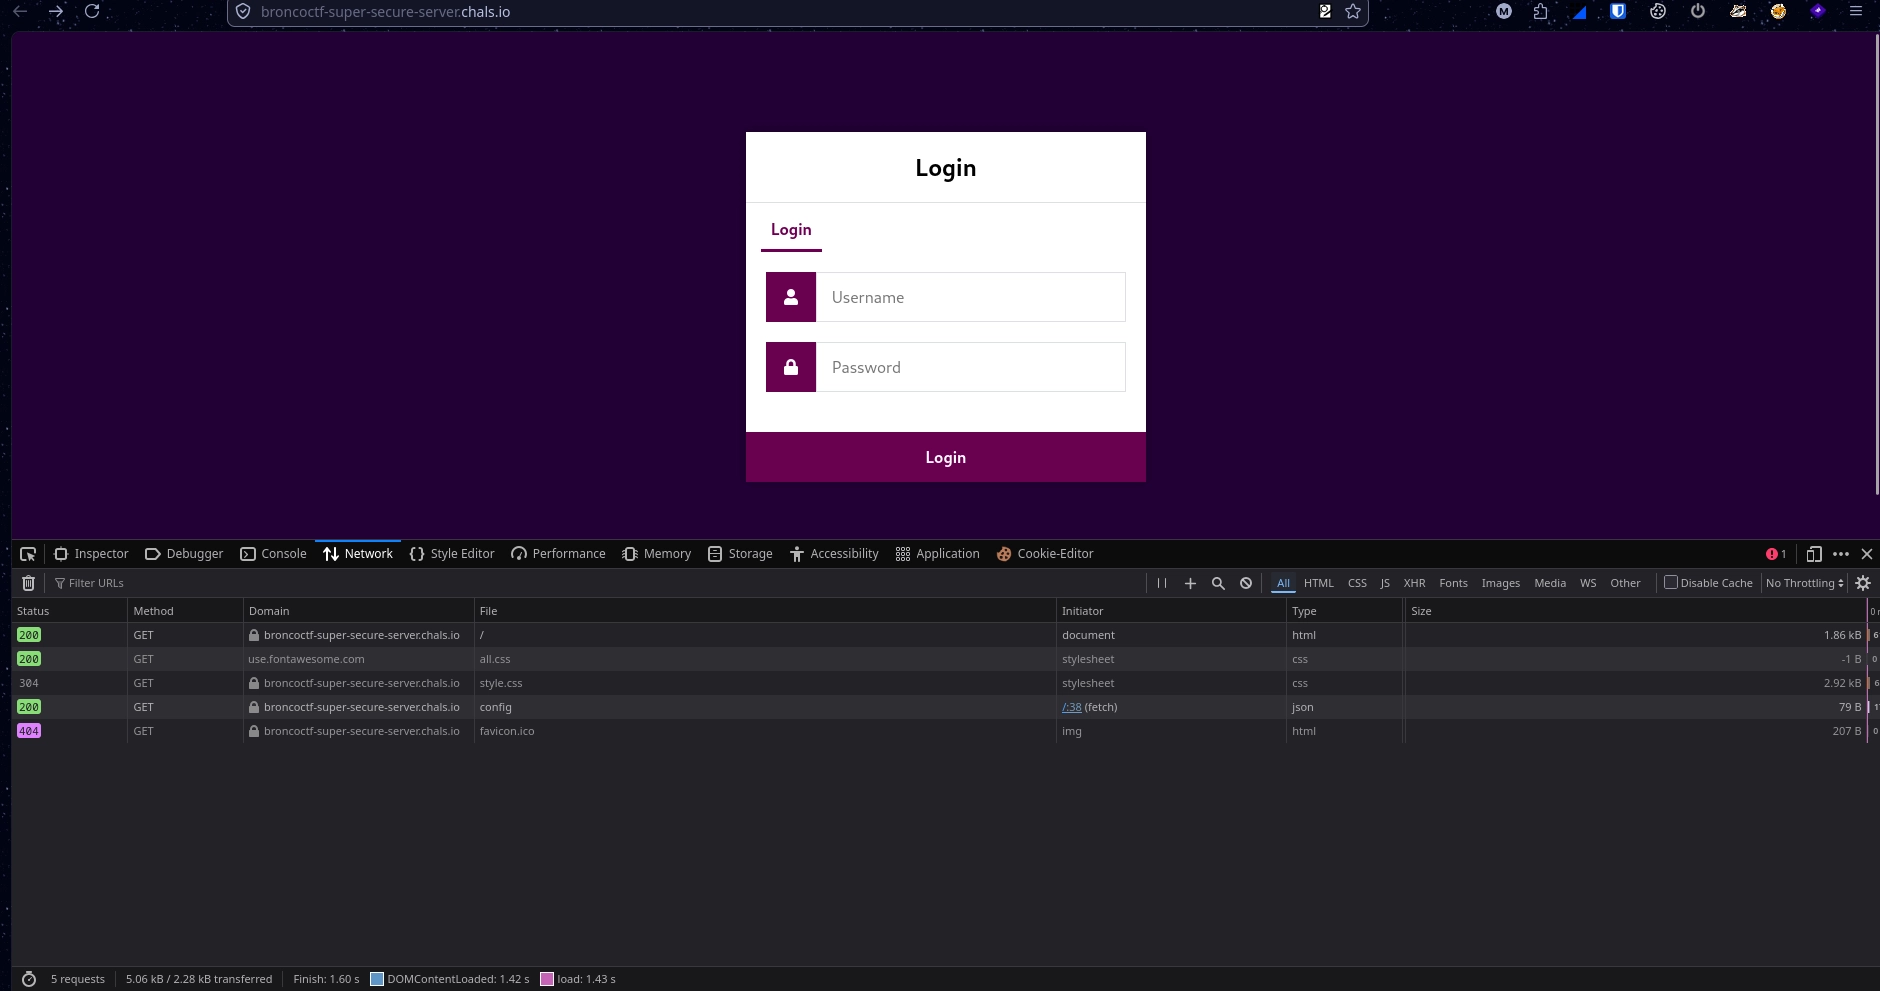Select the Network tab

[358, 554]
